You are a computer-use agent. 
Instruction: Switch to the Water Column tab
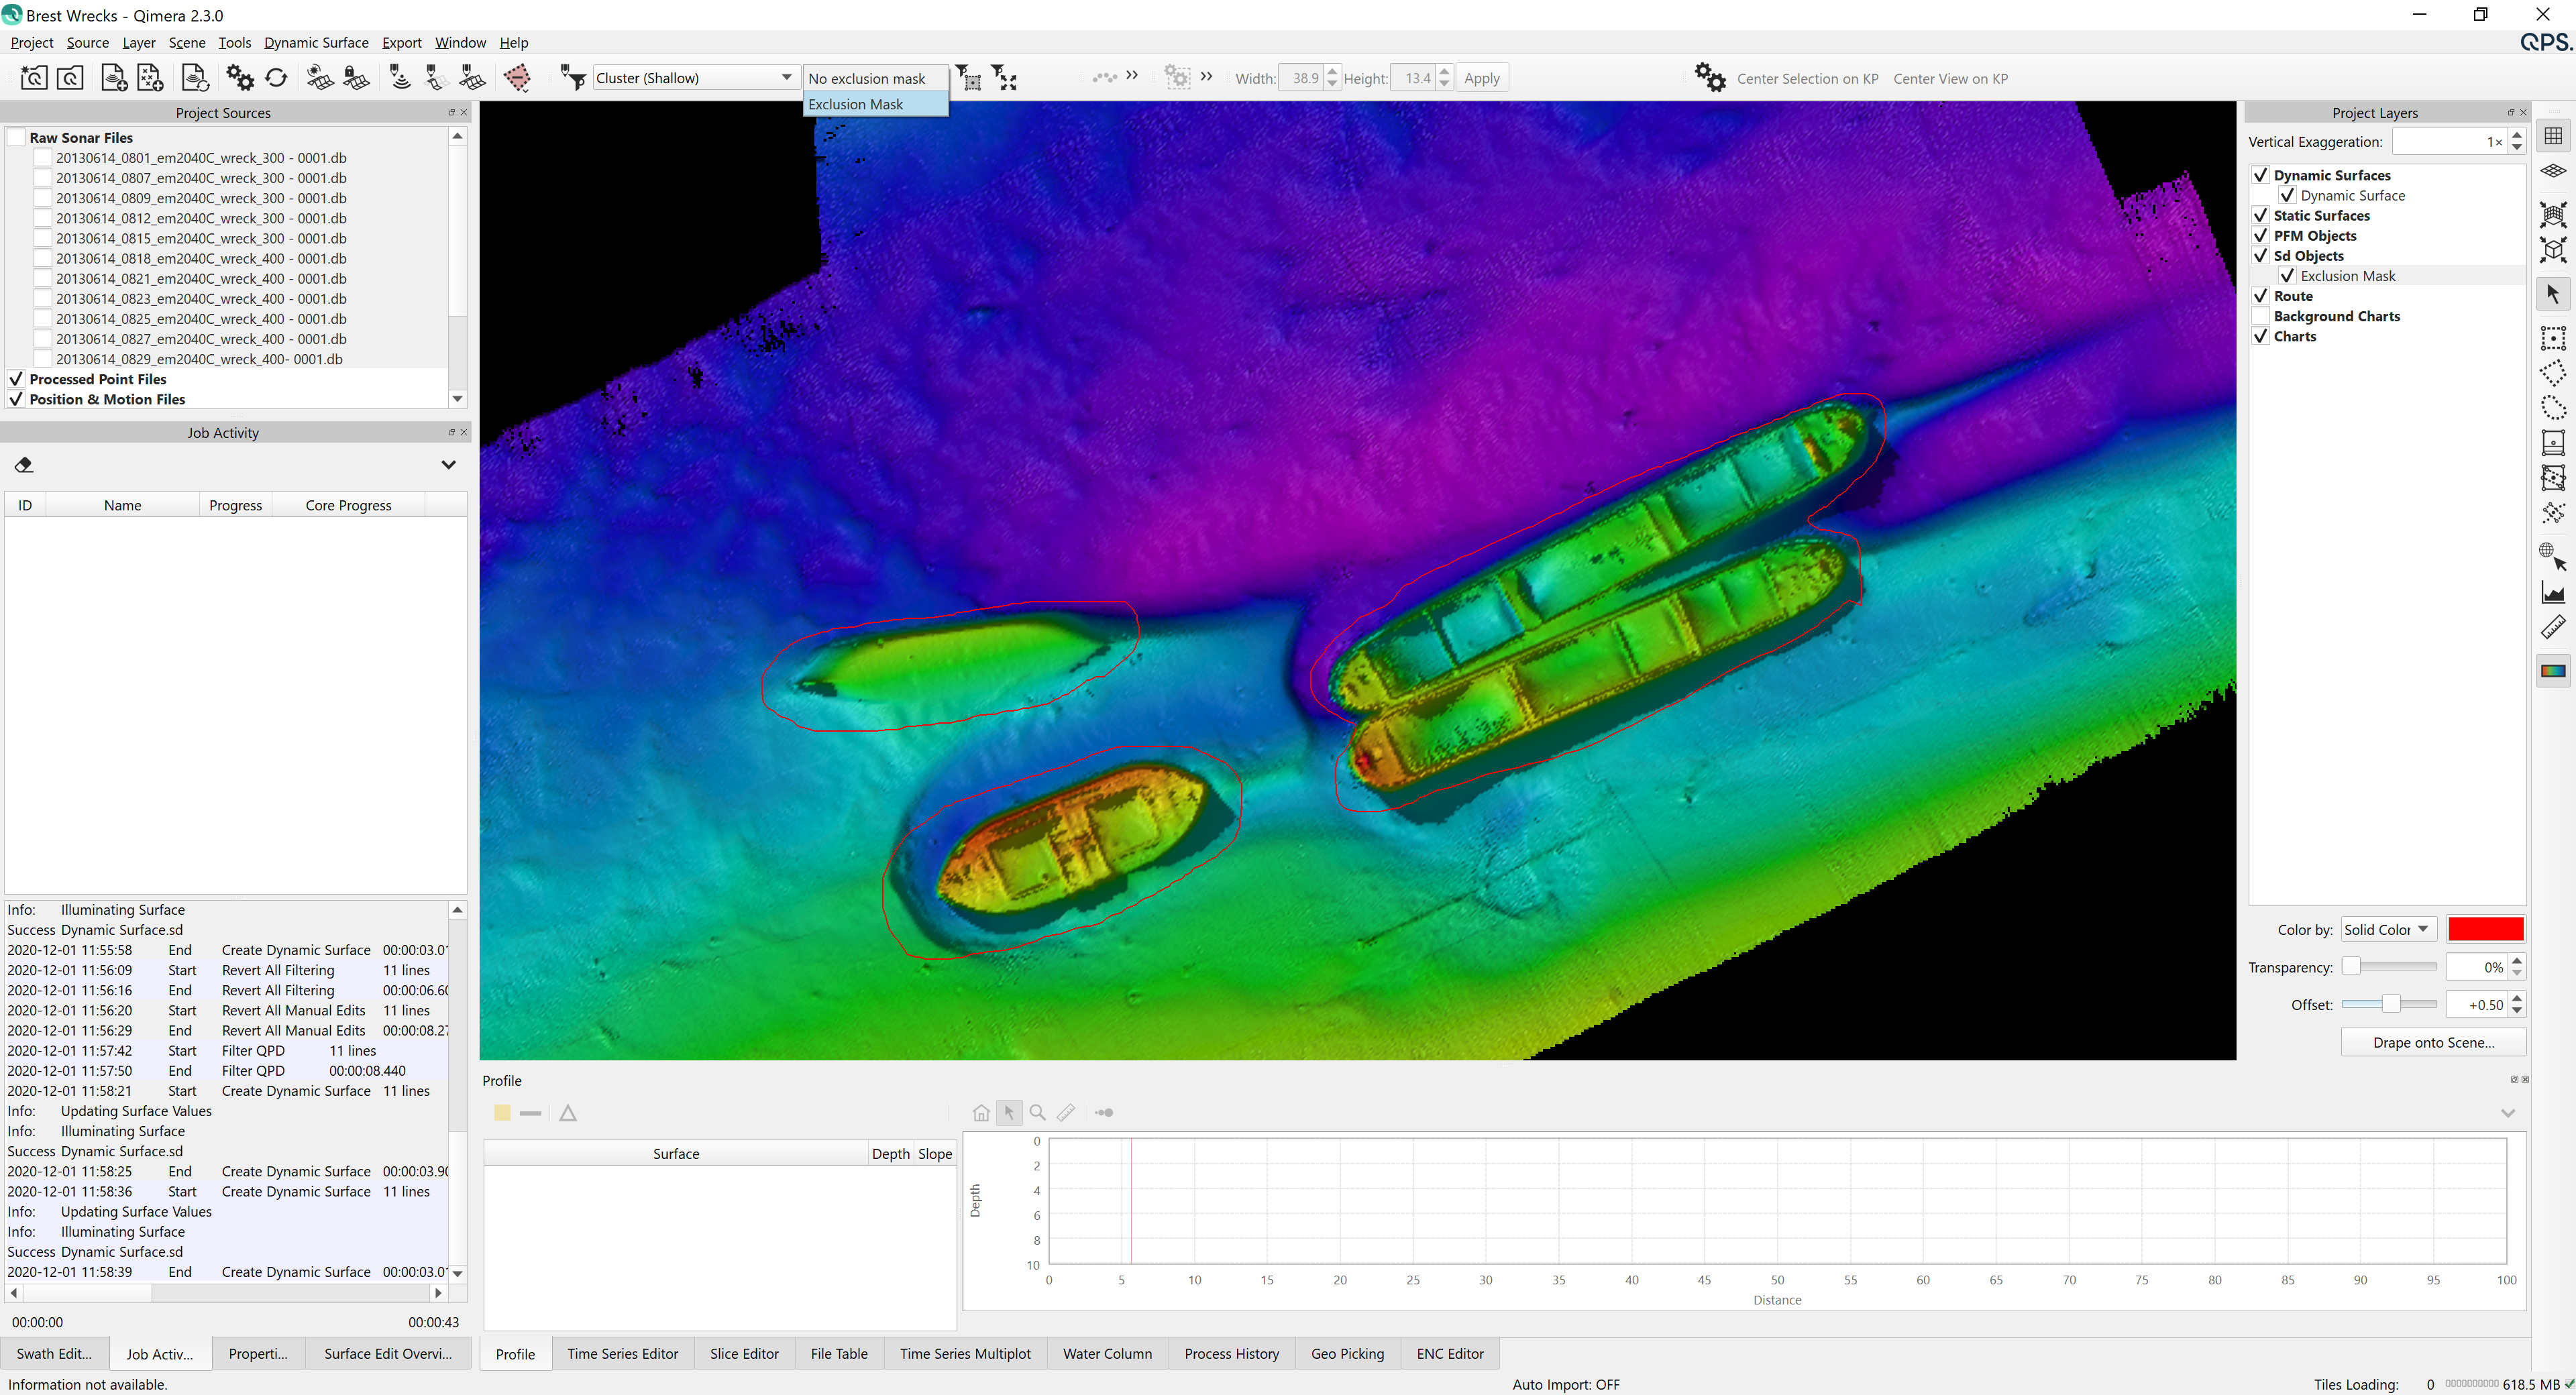click(1107, 1354)
